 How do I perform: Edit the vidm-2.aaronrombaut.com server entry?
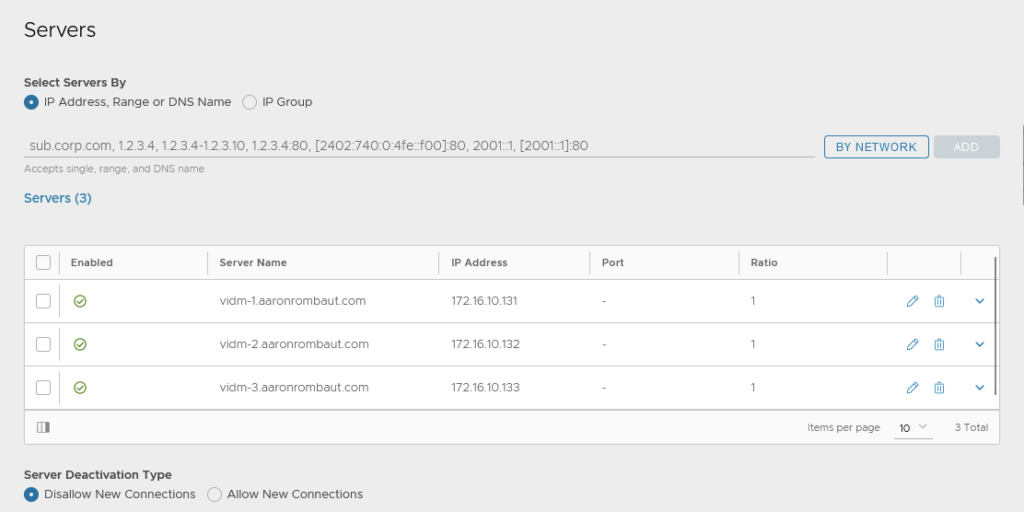[x=912, y=344]
